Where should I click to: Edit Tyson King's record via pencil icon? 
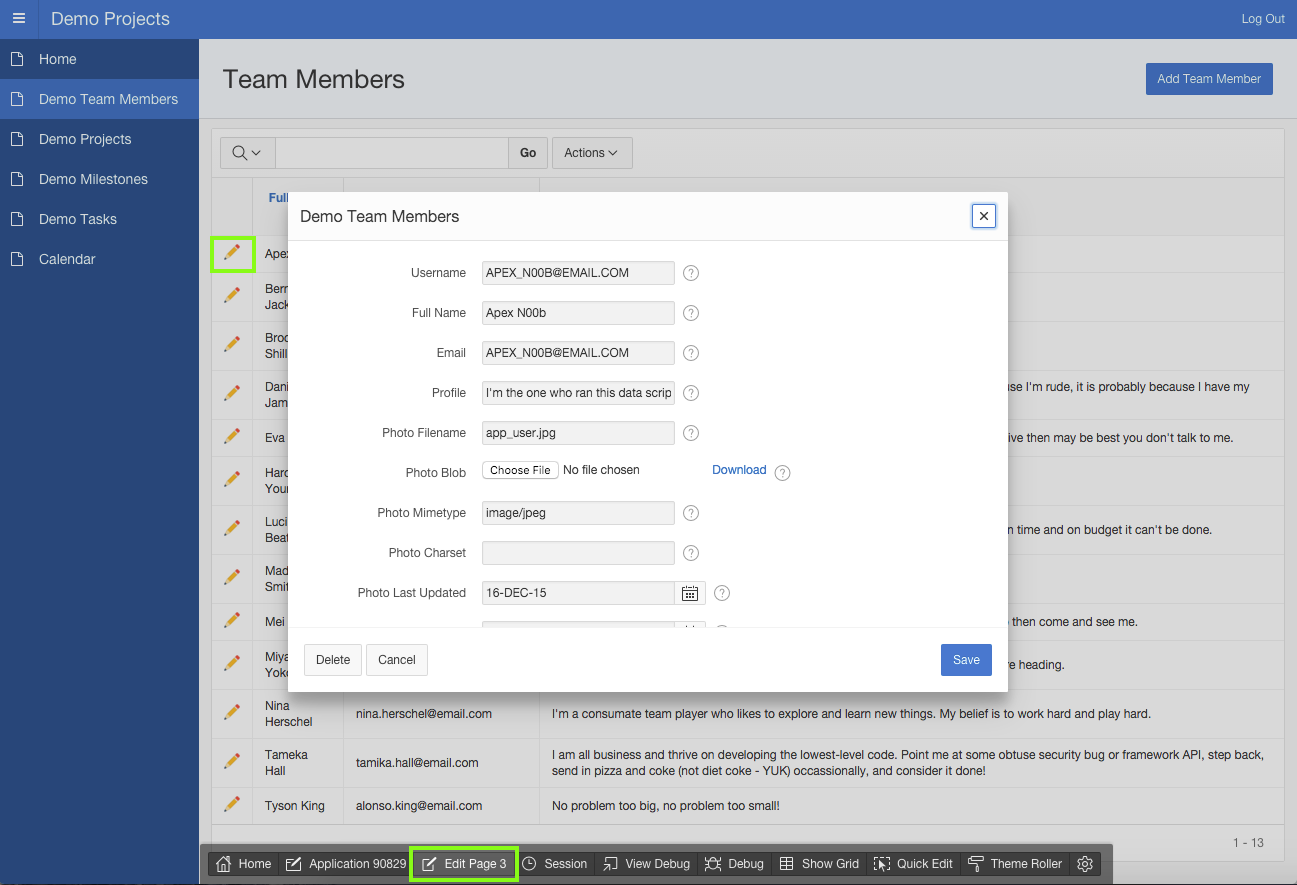click(x=232, y=804)
